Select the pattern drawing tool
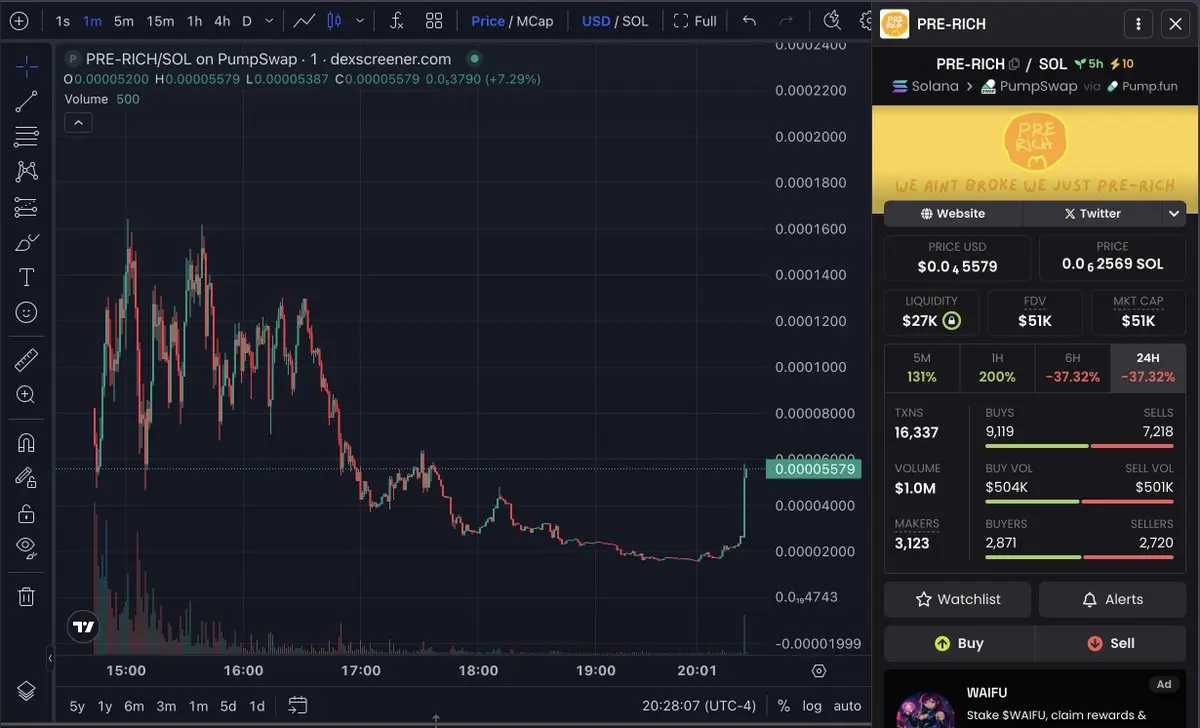Viewport: 1200px width, 728px height. (x=27, y=171)
